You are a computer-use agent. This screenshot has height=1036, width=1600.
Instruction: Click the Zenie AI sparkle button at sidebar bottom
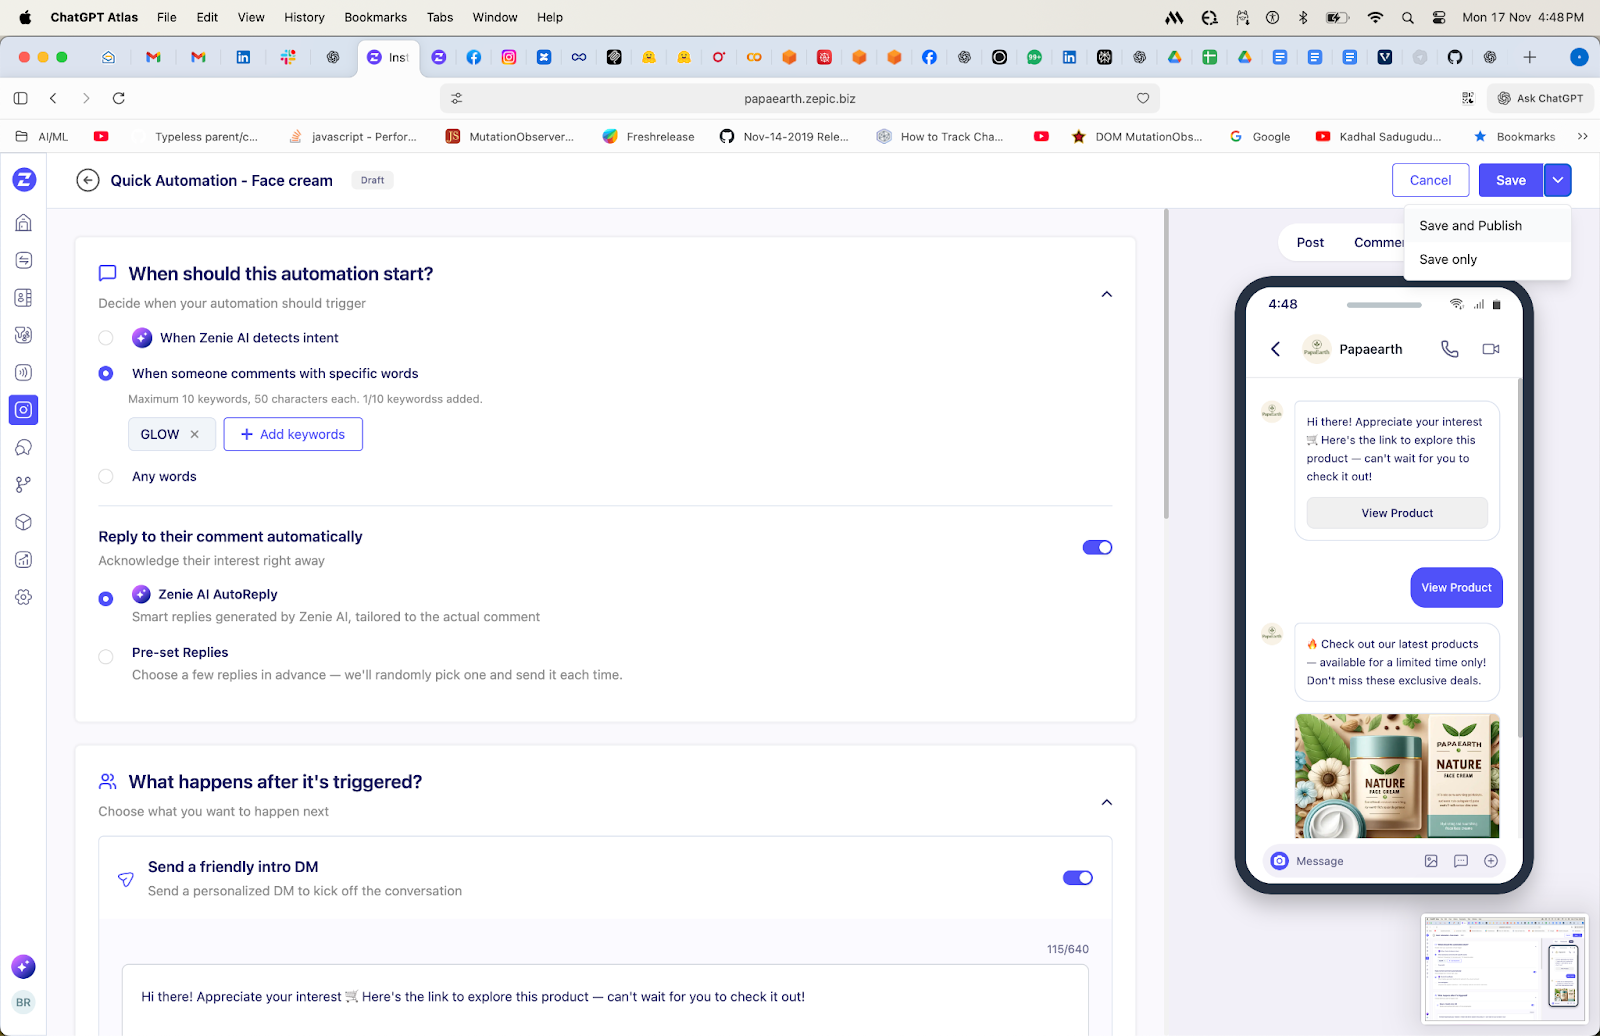[24, 967]
